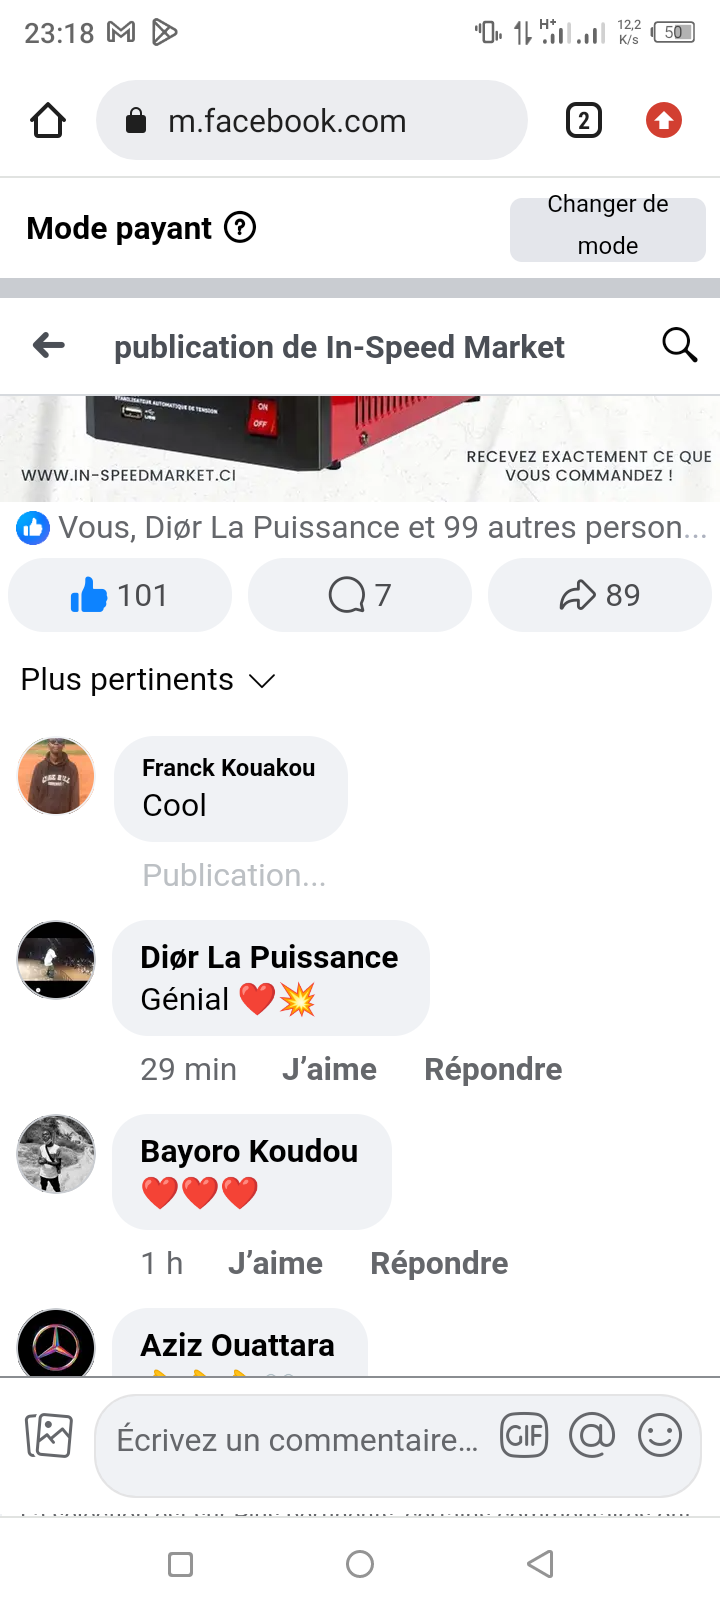Attach a photo using the image icon
This screenshot has width=720, height=1612.
(x=49, y=1436)
